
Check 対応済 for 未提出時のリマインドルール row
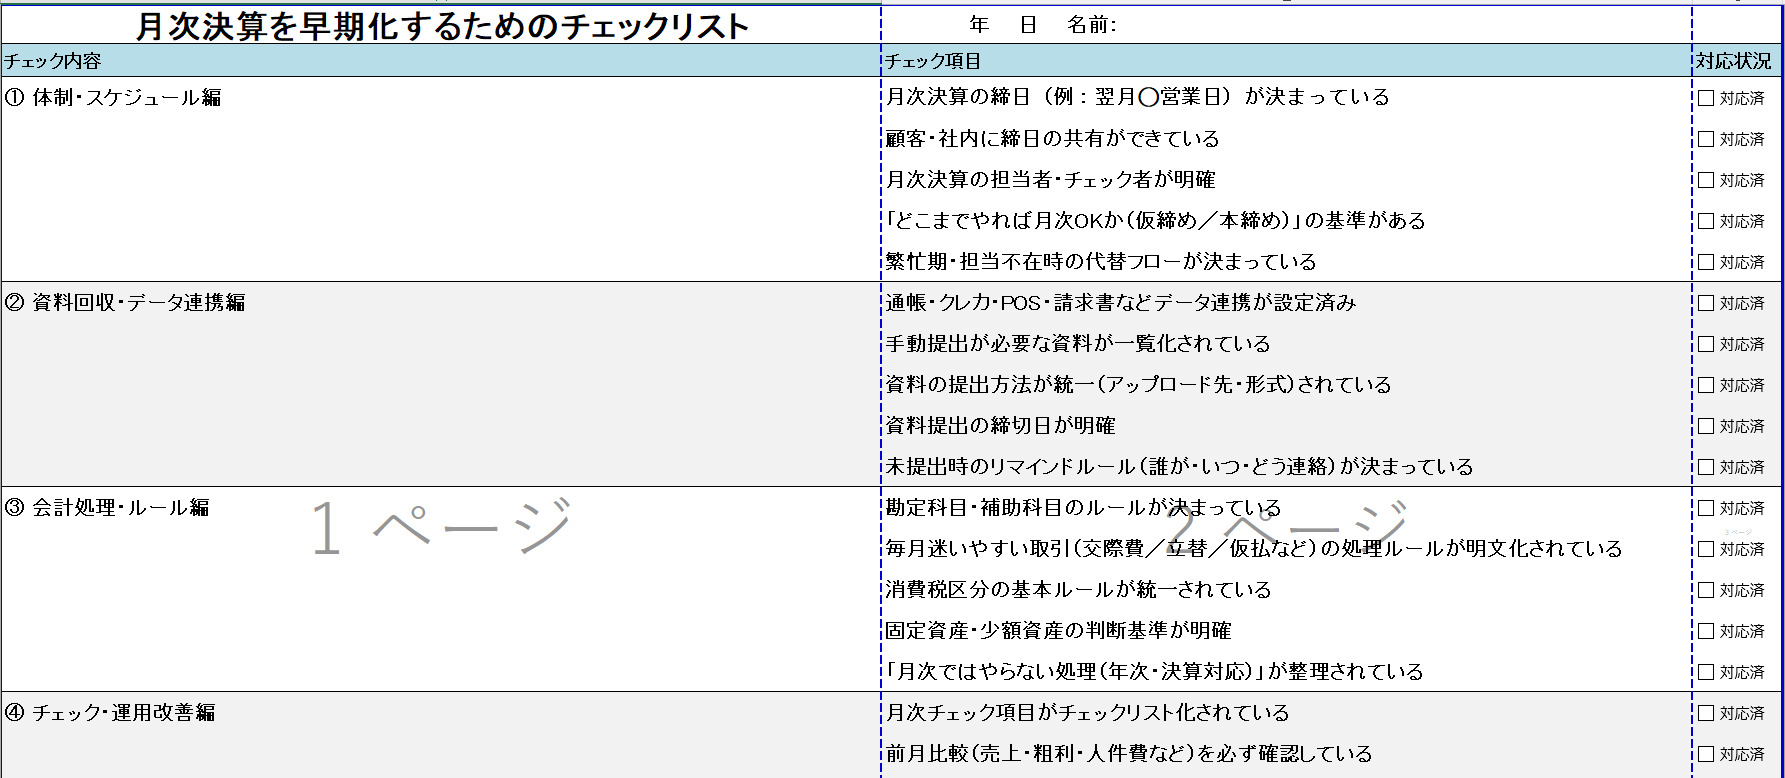[x=1706, y=467]
